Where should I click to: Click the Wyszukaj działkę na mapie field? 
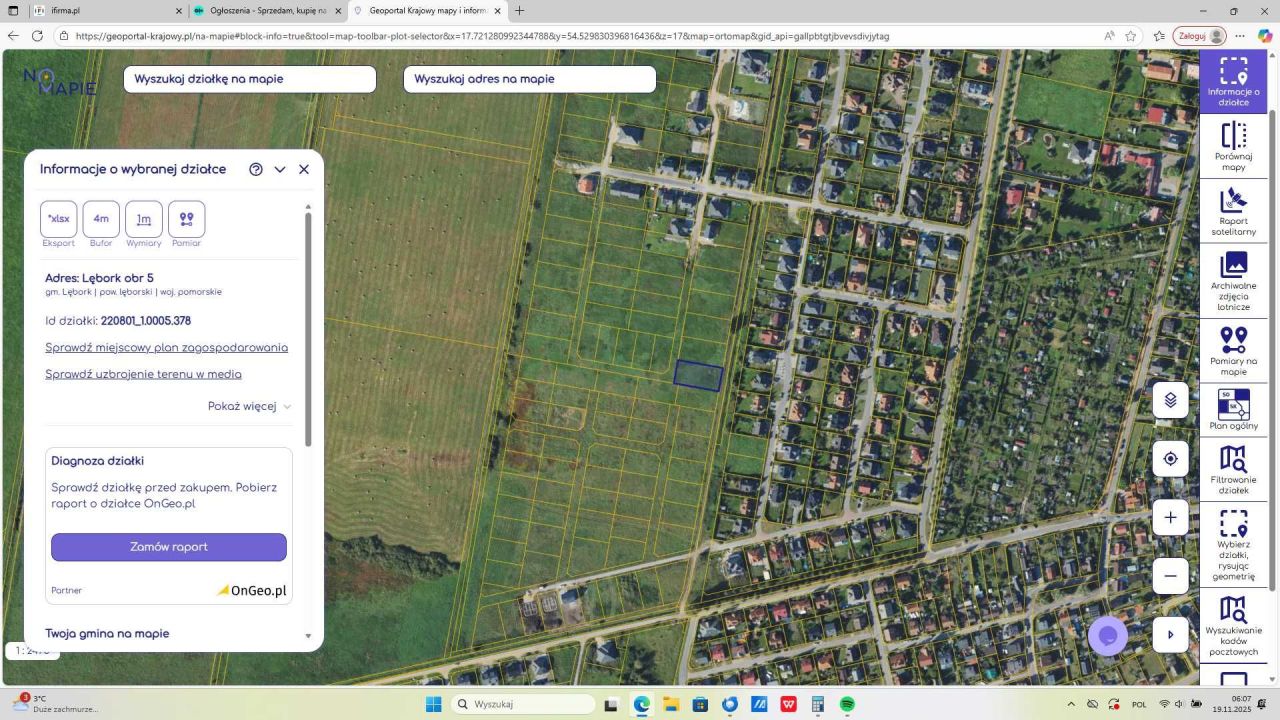click(250, 79)
